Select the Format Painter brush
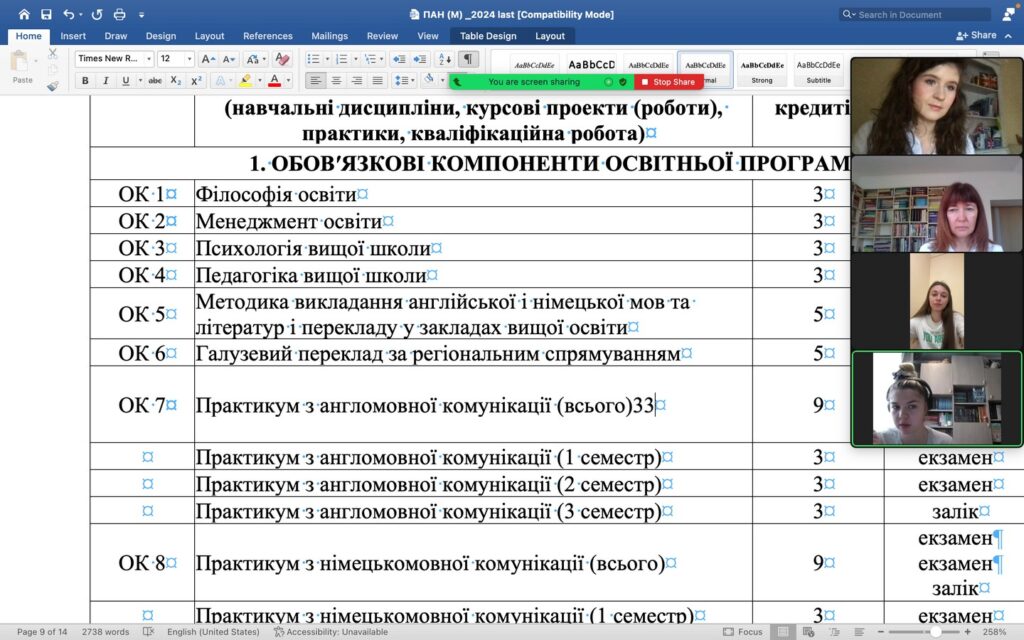 53,86
